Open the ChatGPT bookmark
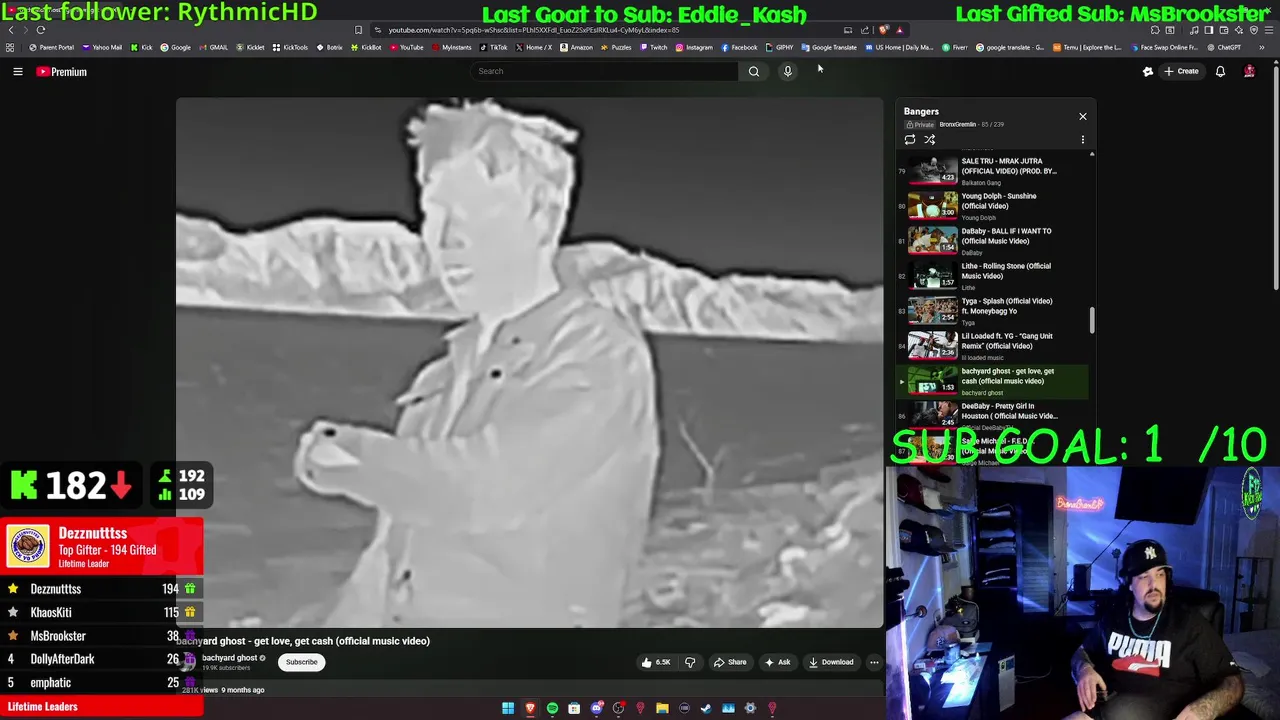Image resolution: width=1280 pixels, height=720 pixels. pyautogui.click(x=1224, y=48)
